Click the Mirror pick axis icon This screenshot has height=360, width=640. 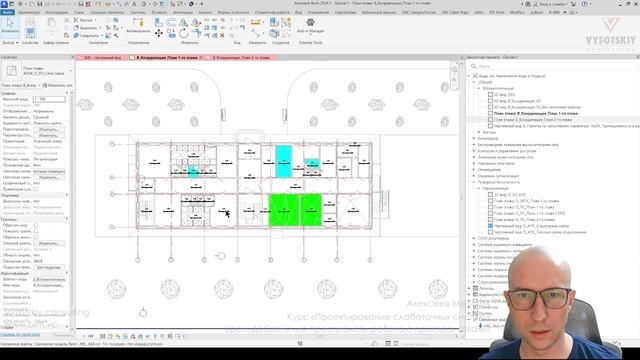click(x=184, y=22)
